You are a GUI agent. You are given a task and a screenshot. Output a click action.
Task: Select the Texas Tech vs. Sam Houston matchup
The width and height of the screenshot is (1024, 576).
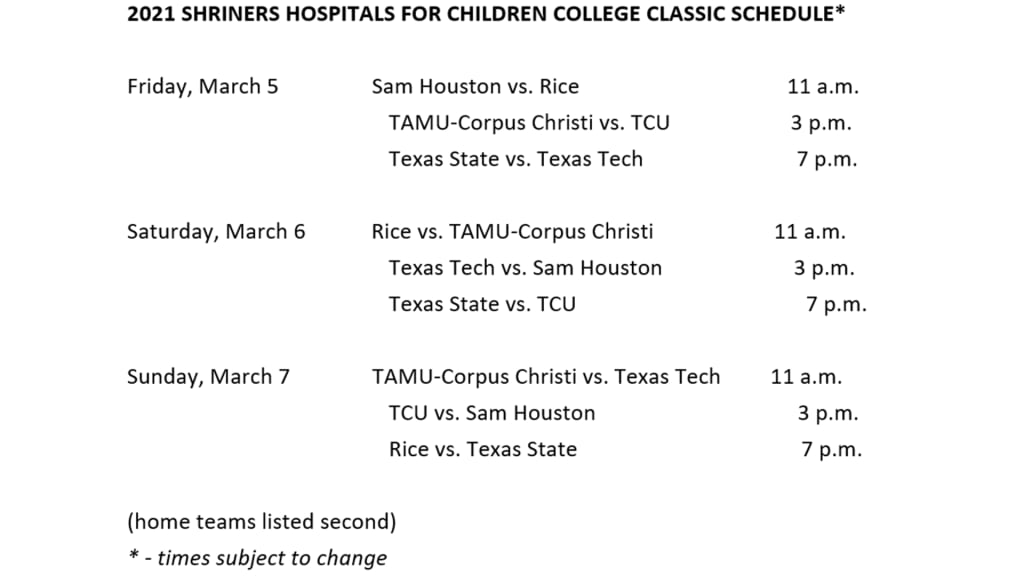(x=525, y=267)
